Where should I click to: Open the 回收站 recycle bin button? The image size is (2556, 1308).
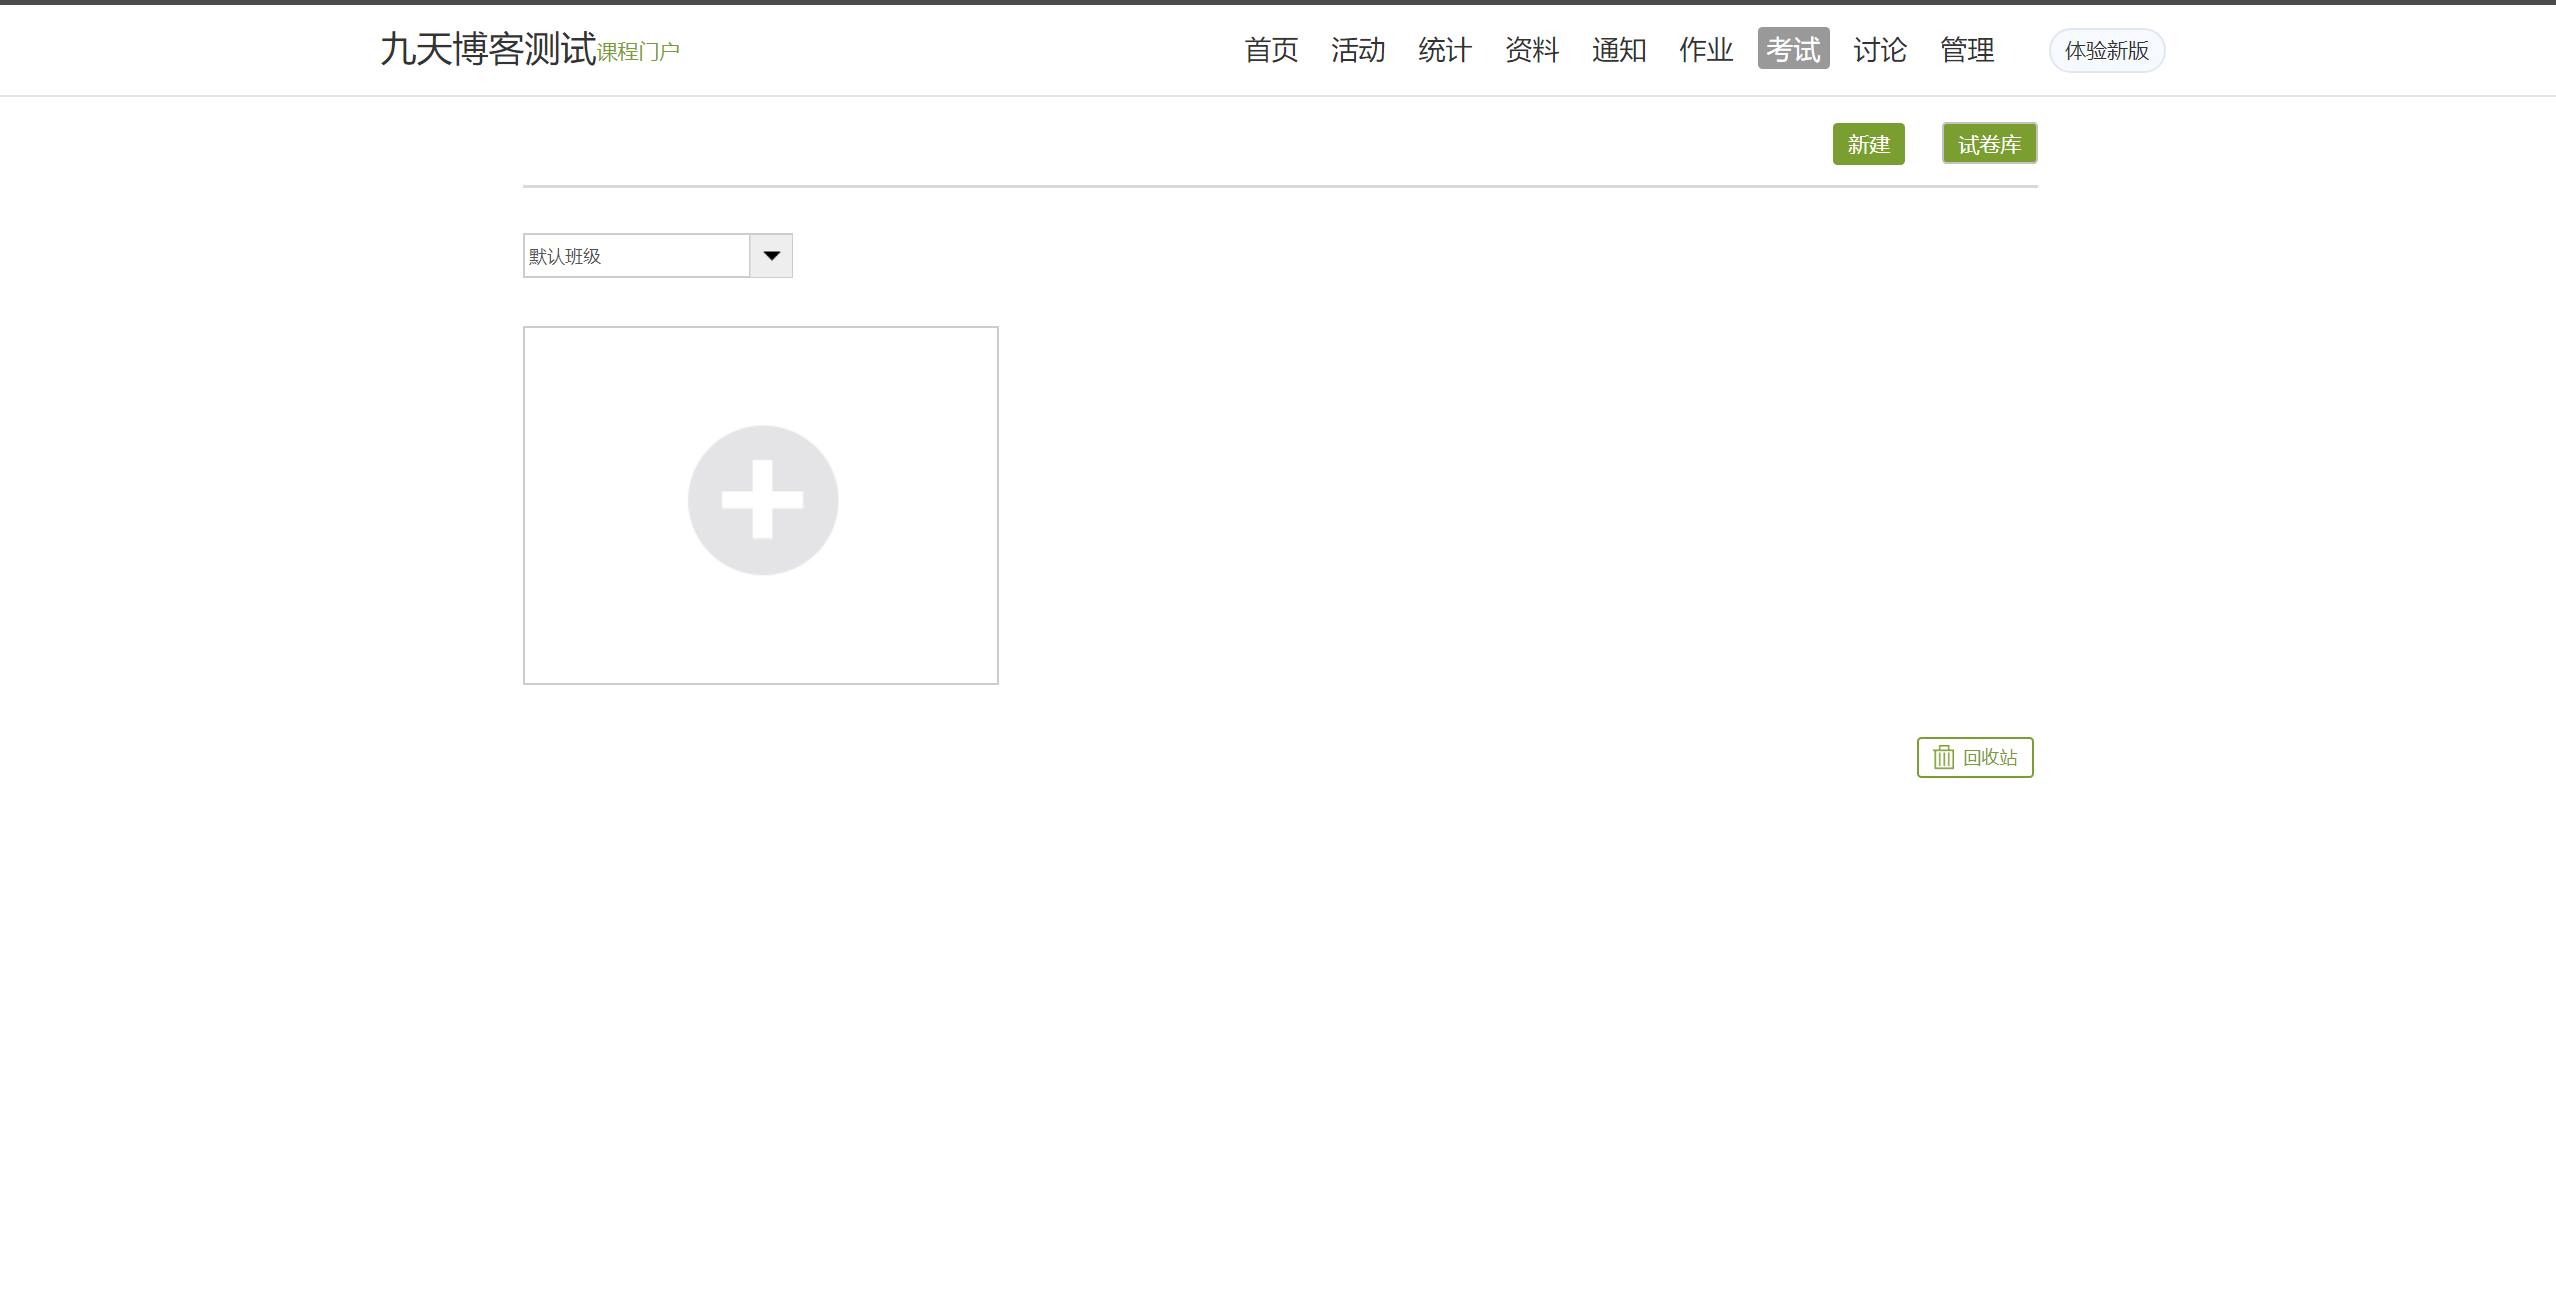pos(1989,757)
